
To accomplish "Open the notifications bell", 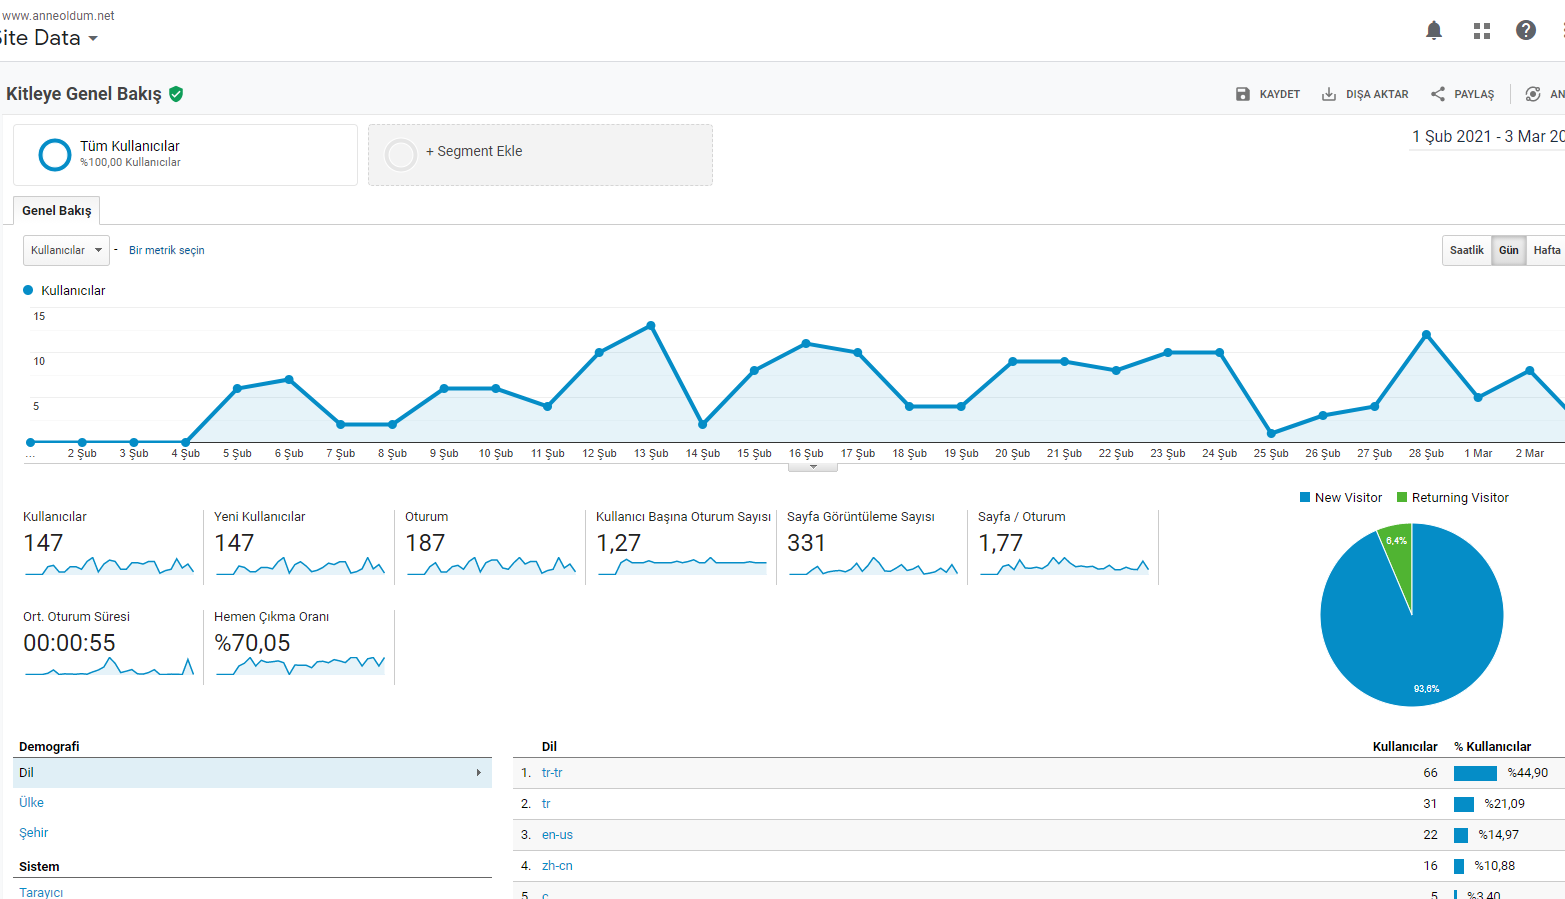I will (1434, 31).
